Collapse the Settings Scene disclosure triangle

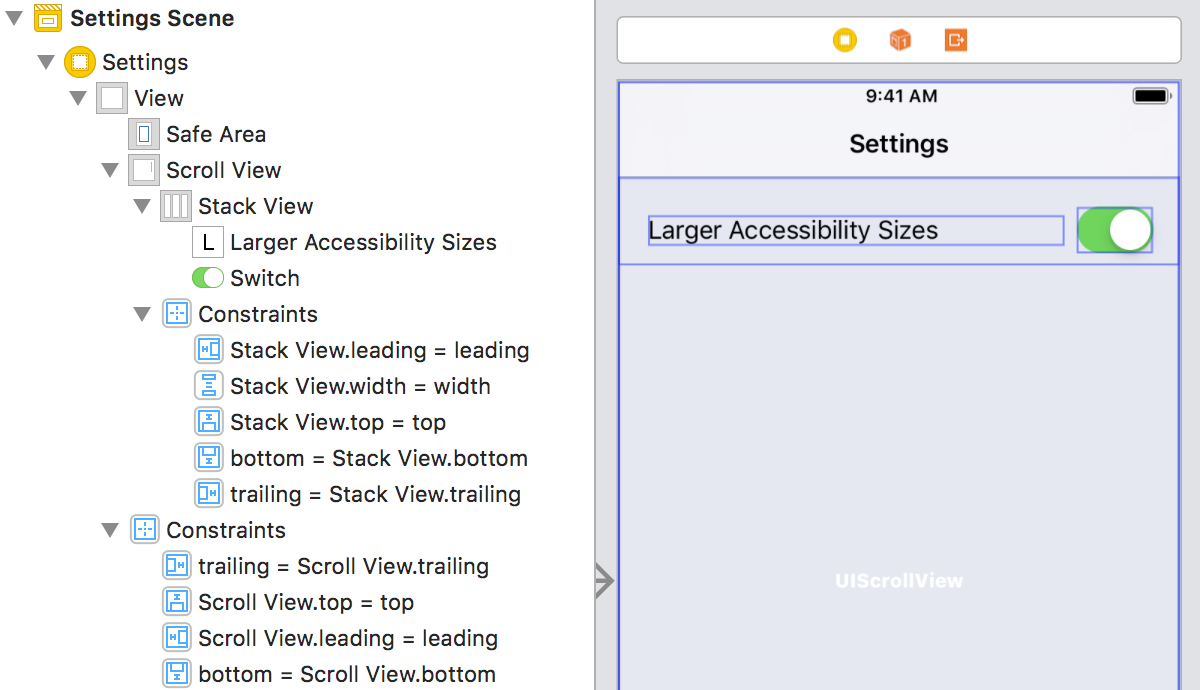click(x=14, y=17)
